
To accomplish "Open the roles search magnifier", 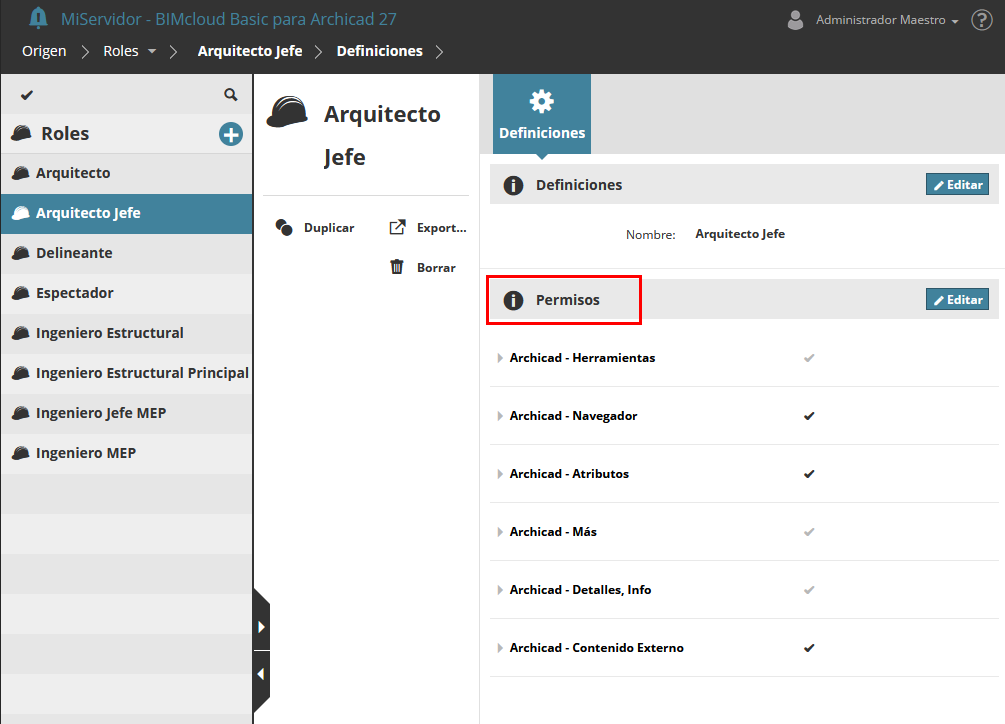I will 231,95.
